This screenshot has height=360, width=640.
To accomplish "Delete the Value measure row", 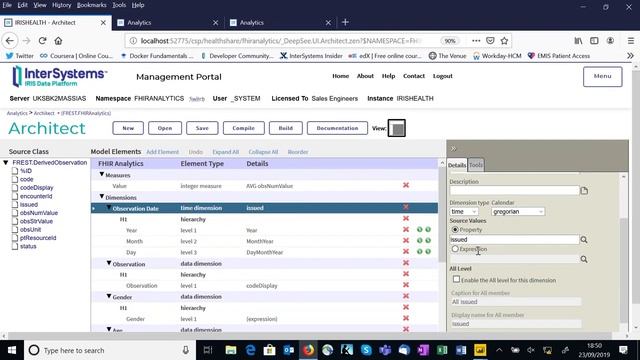I will click(406, 185).
